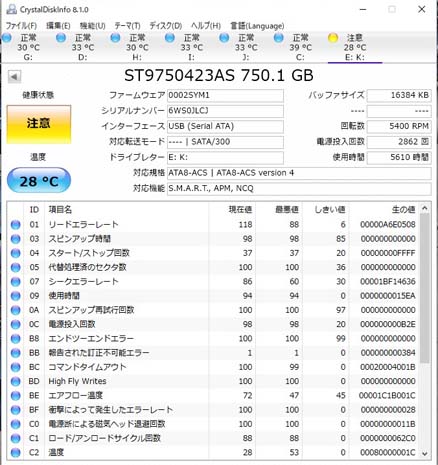Screen dimensions: 438x465
Task: Click status orb for attribute BF
Action: (x=15, y=410)
